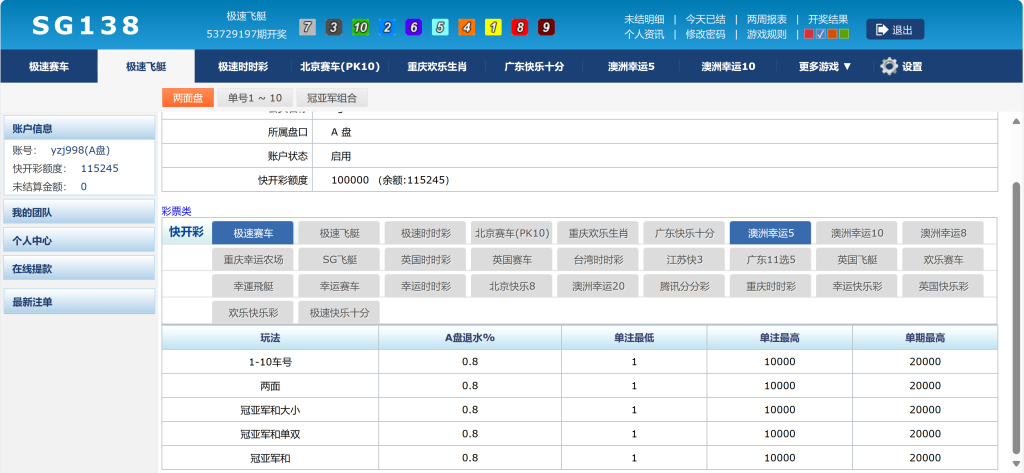The height and width of the screenshot is (473, 1024).
Task: Expand the 个人中心 sidebar section
Action: 80,241
